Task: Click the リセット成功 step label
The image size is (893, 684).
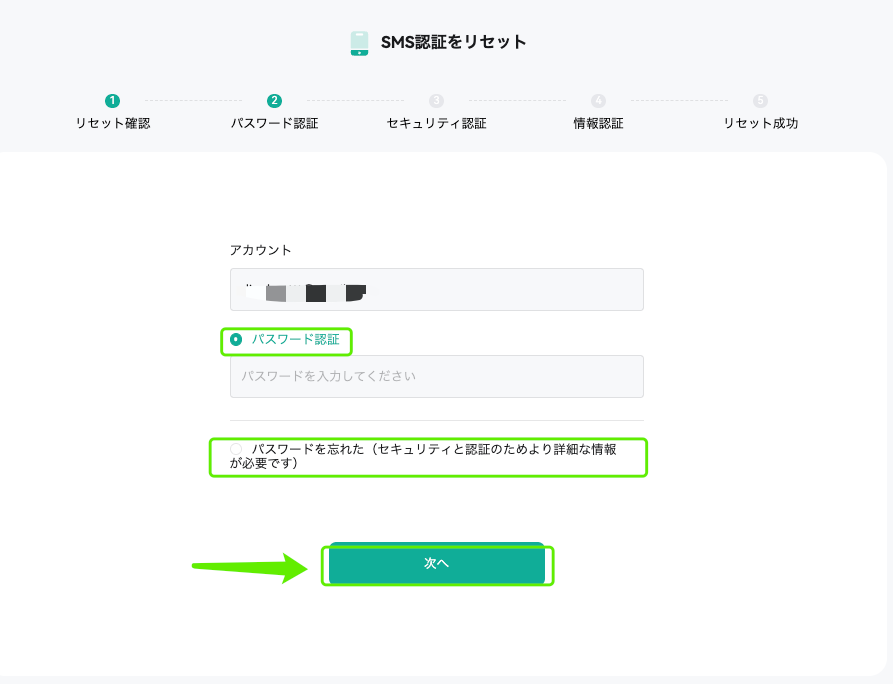Action: [x=760, y=123]
